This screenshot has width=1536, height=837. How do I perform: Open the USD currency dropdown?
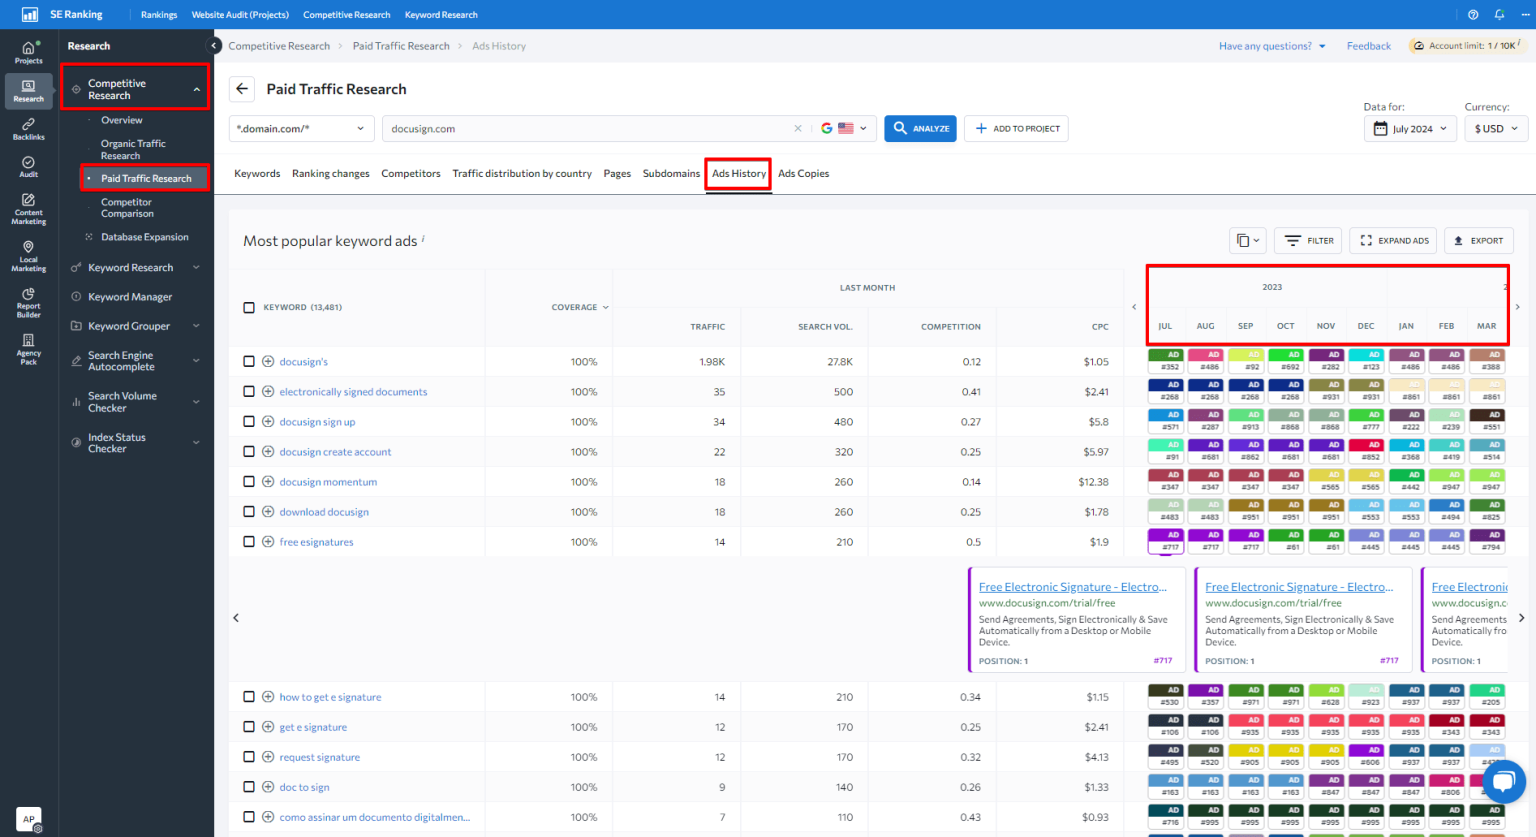1495,128
